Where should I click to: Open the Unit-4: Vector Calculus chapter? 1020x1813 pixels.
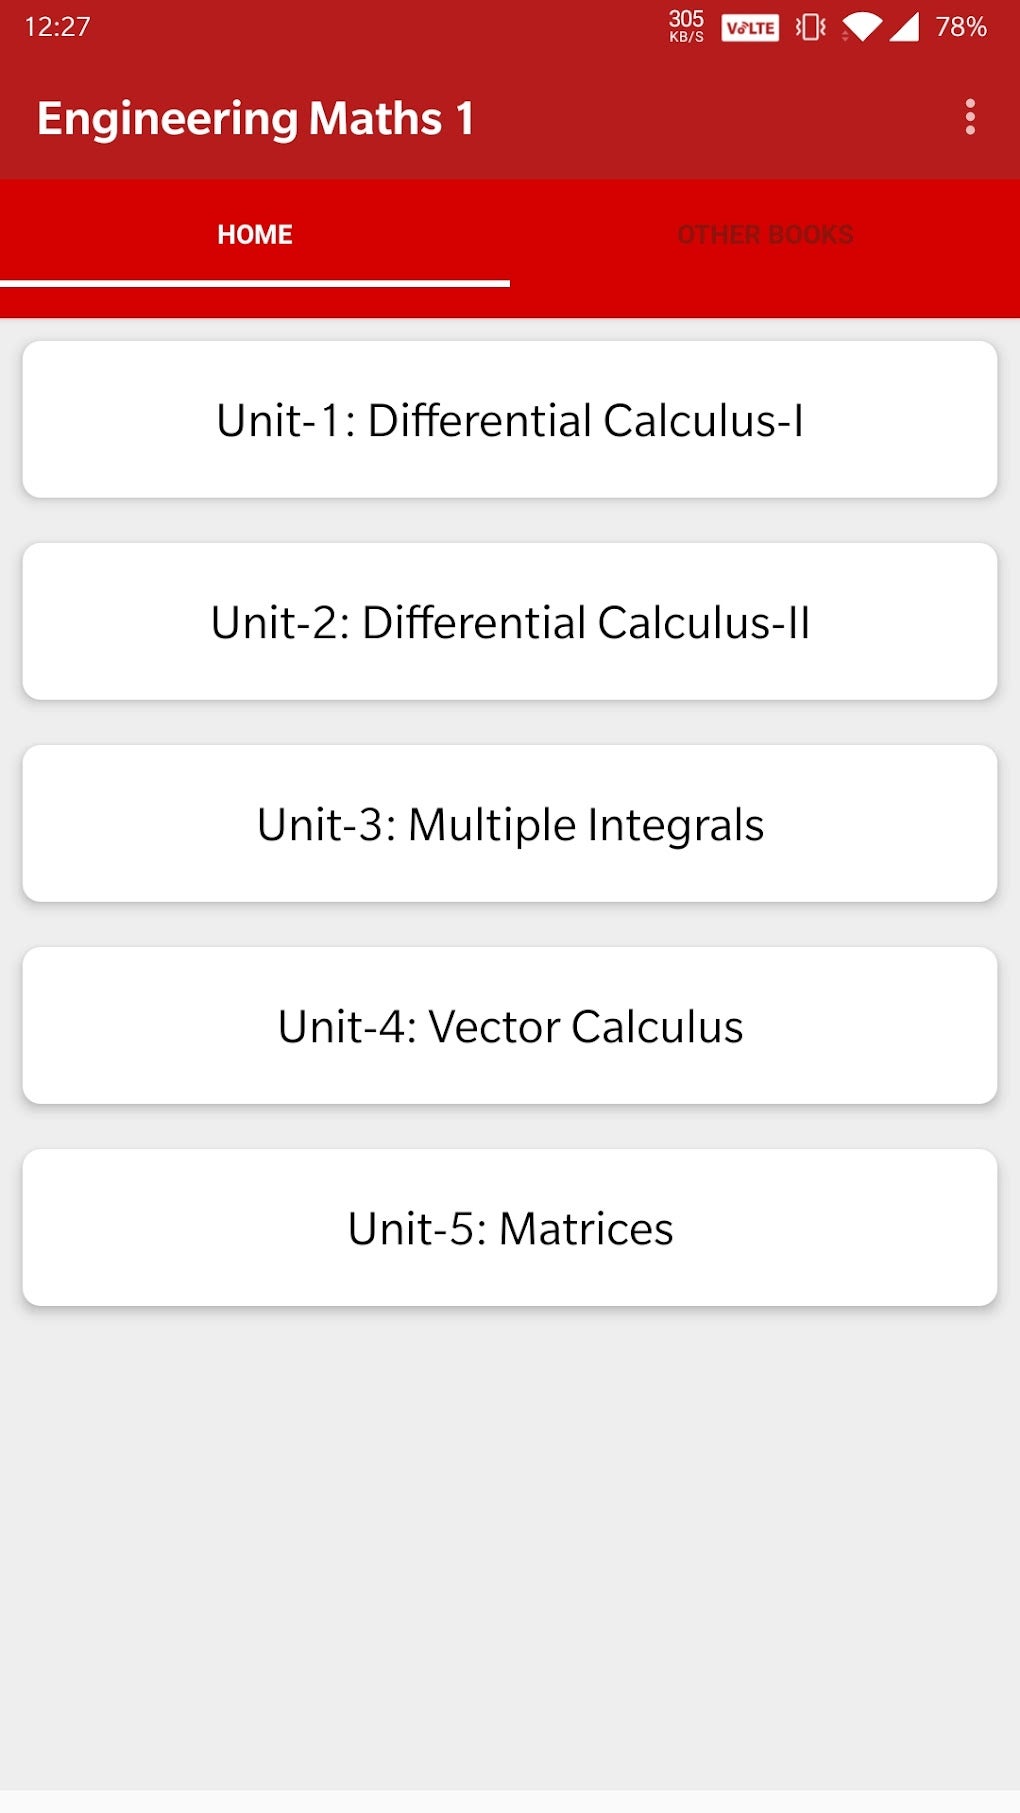[510, 1026]
